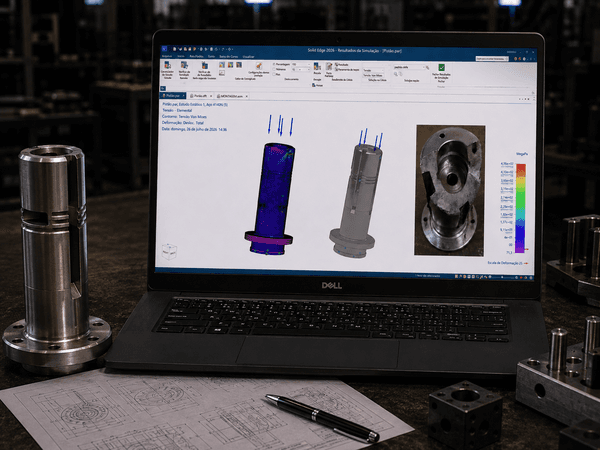Click the view orientation cube in the viewport
Viewport: 600px width, 450px height.
pyautogui.click(x=169, y=252)
